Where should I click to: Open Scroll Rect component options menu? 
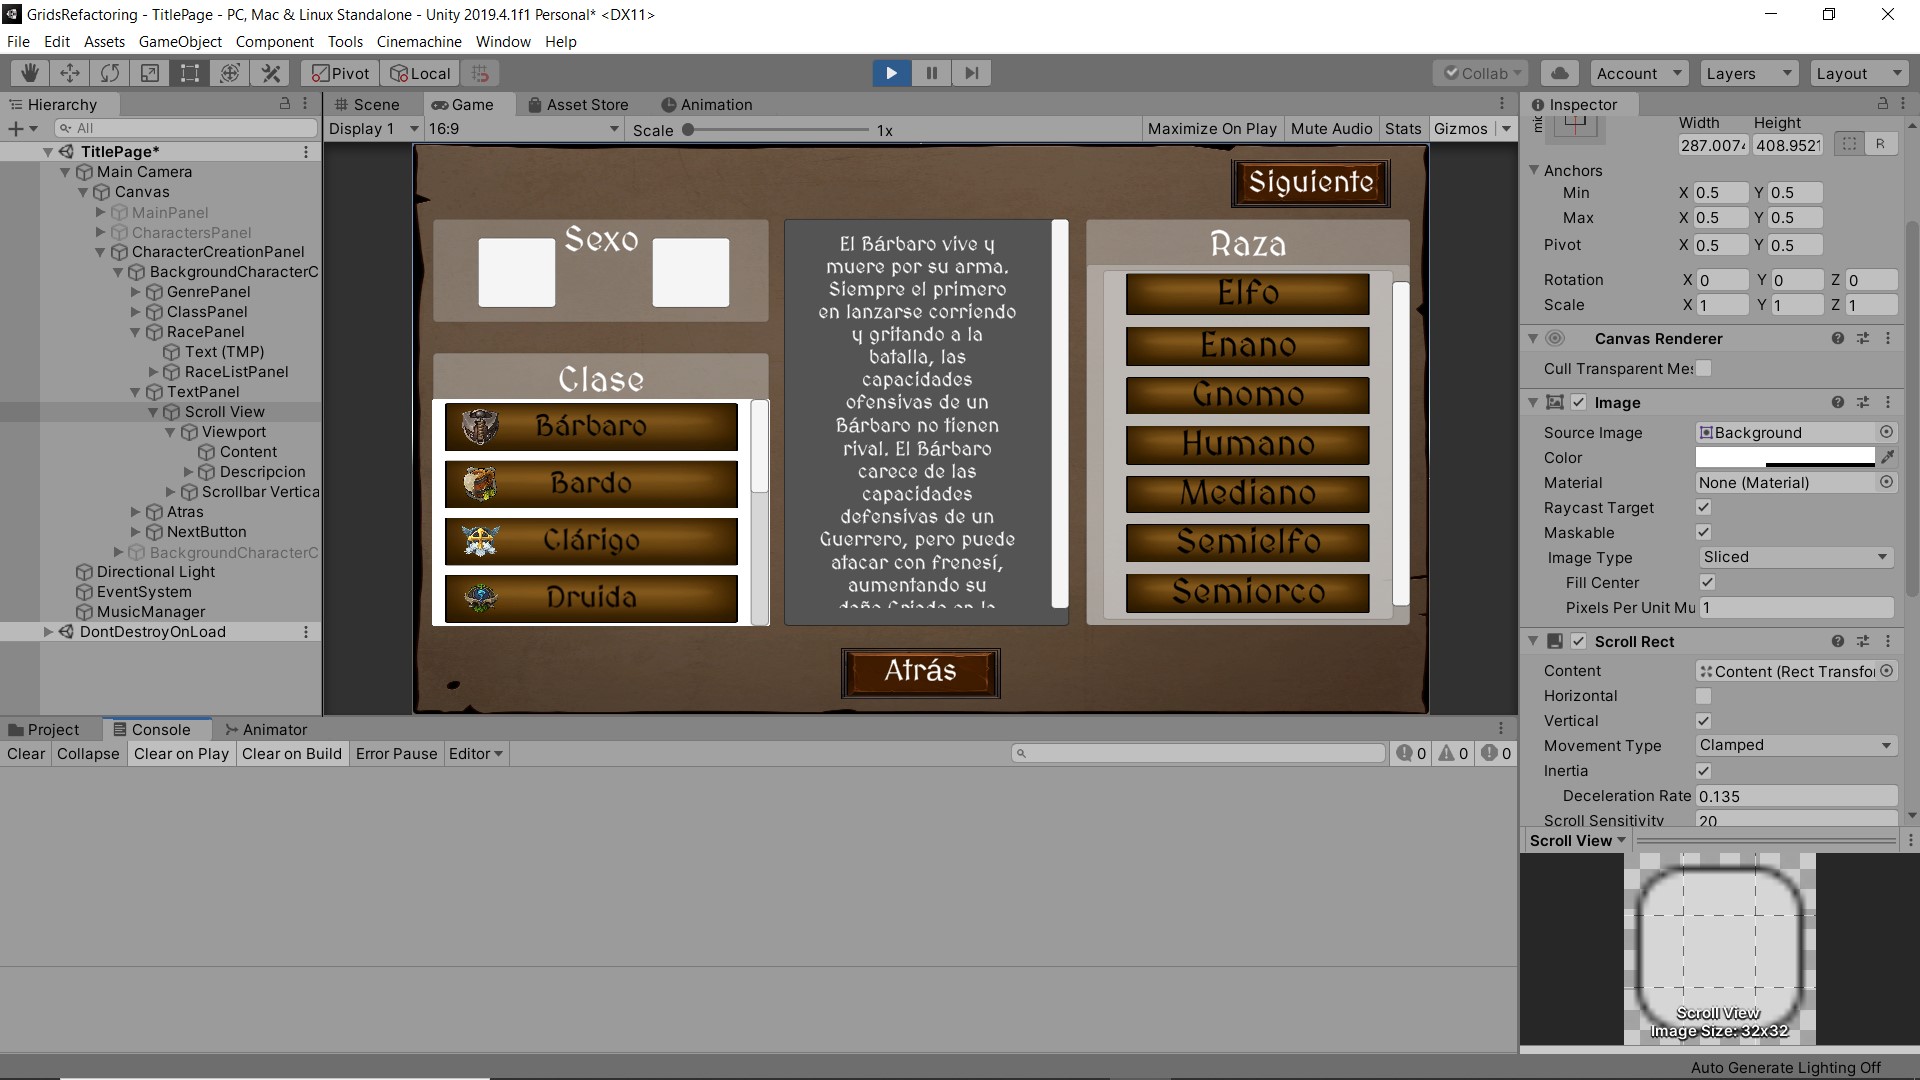[1888, 641]
